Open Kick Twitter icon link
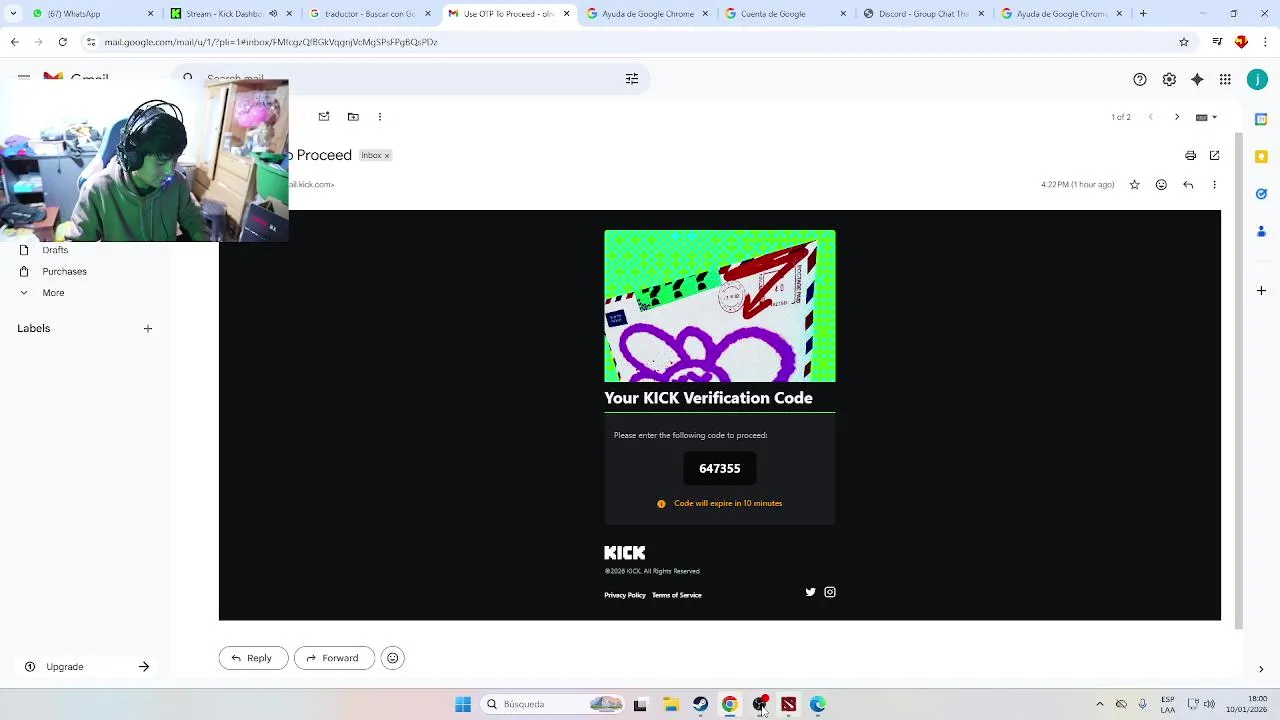This screenshot has height=720, width=1280. click(x=810, y=592)
